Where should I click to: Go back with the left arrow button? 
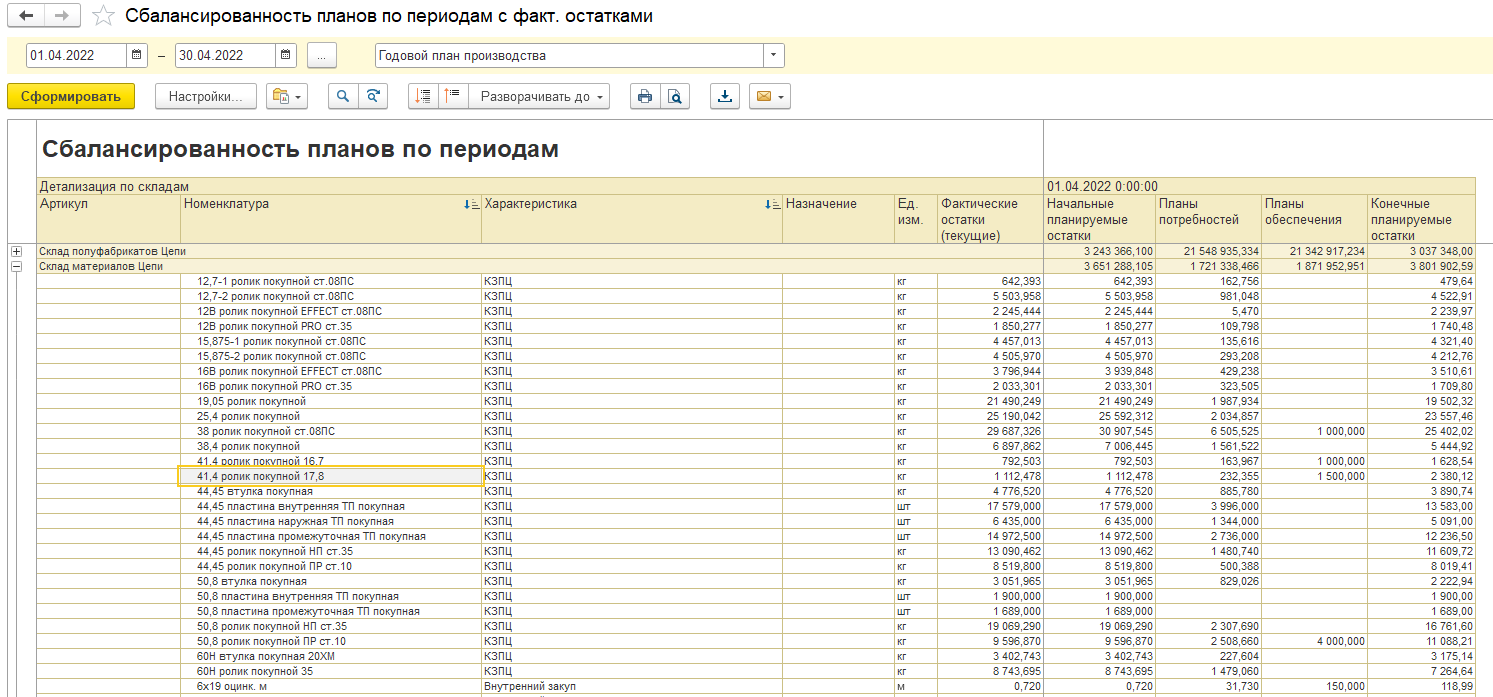[26, 16]
